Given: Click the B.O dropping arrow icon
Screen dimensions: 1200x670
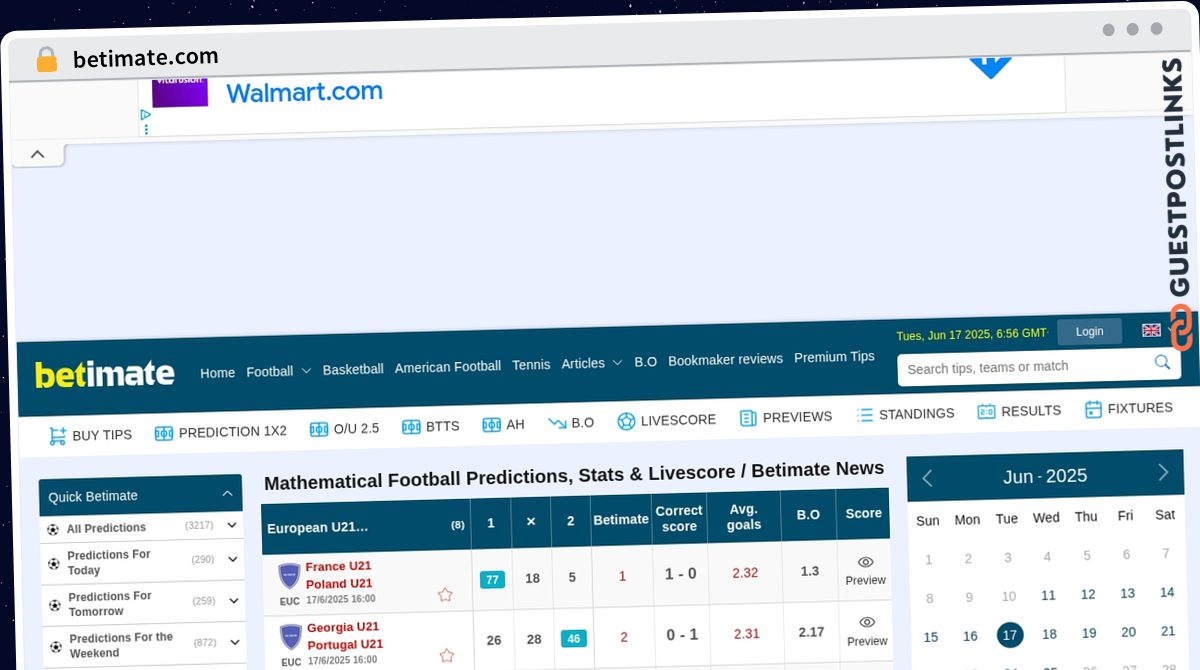Looking at the screenshot, I should click(x=557, y=424).
